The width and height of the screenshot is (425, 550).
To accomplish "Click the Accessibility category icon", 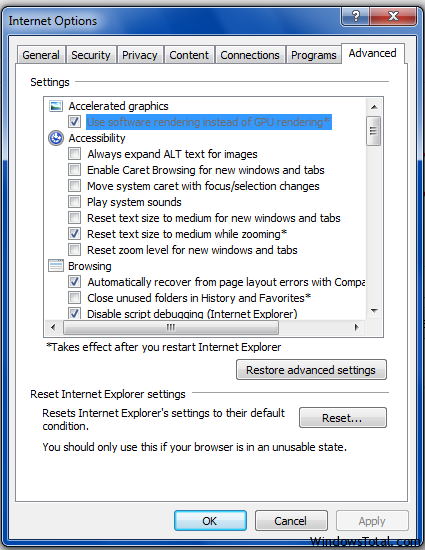I will 56,138.
